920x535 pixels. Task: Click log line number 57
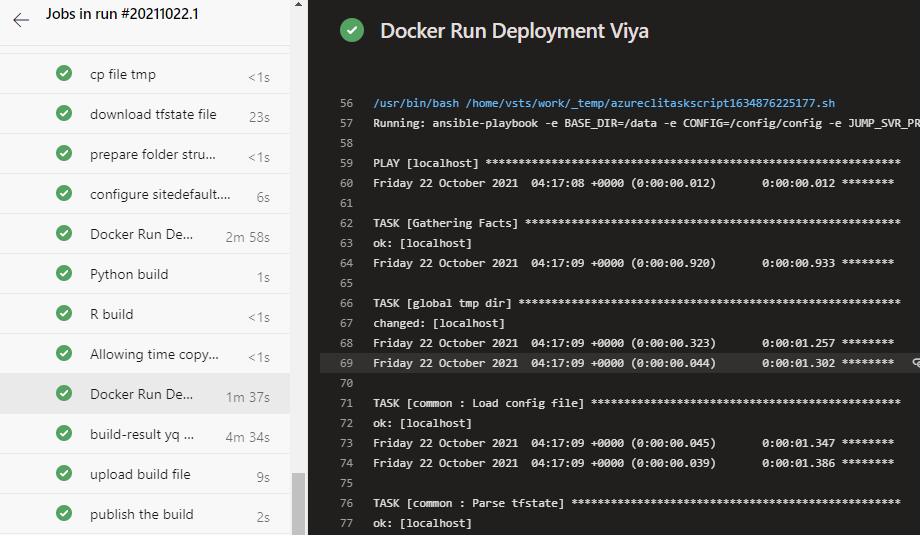click(x=346, y=123)
